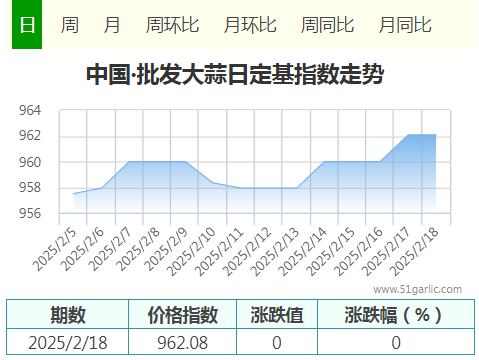Click the 964 y-axis value label

(x=30, y=110)
